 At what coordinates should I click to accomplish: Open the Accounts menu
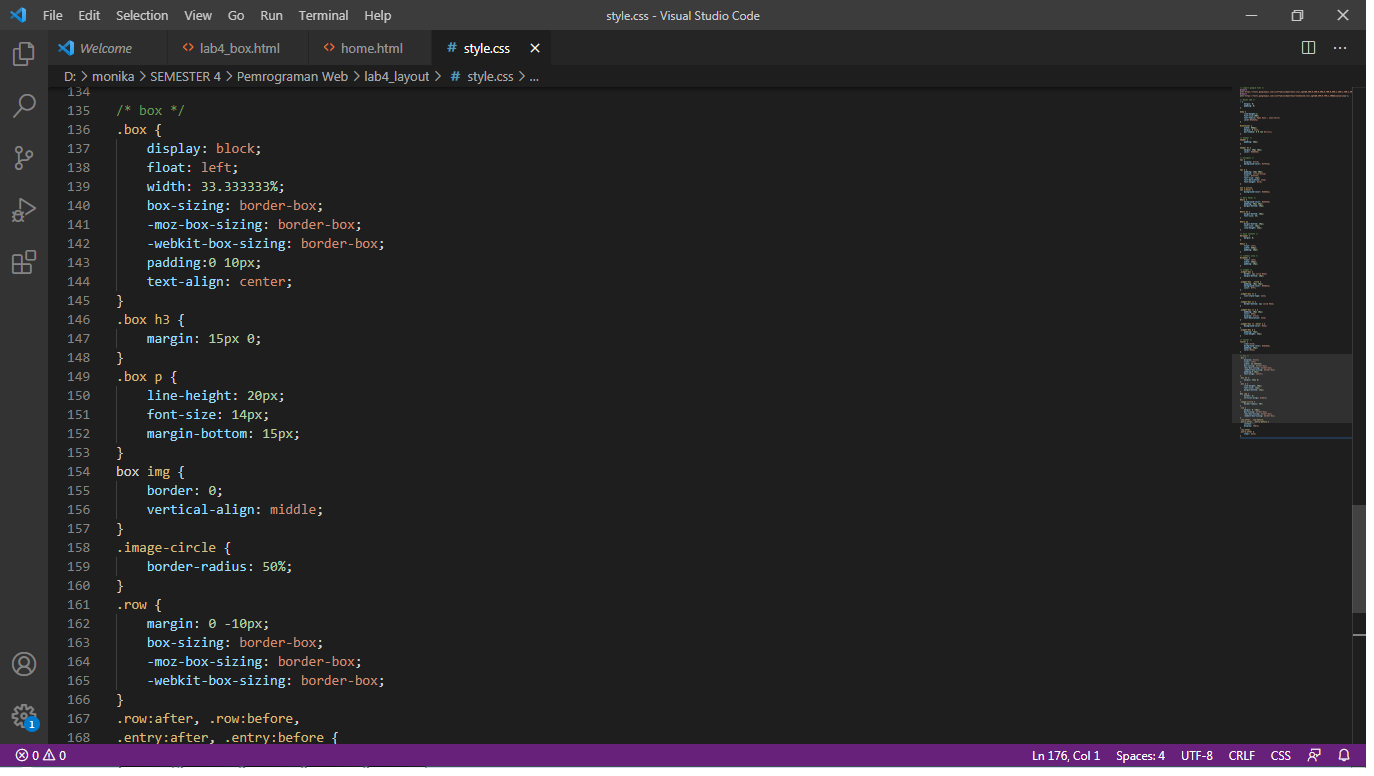click(x=24, y=664)
